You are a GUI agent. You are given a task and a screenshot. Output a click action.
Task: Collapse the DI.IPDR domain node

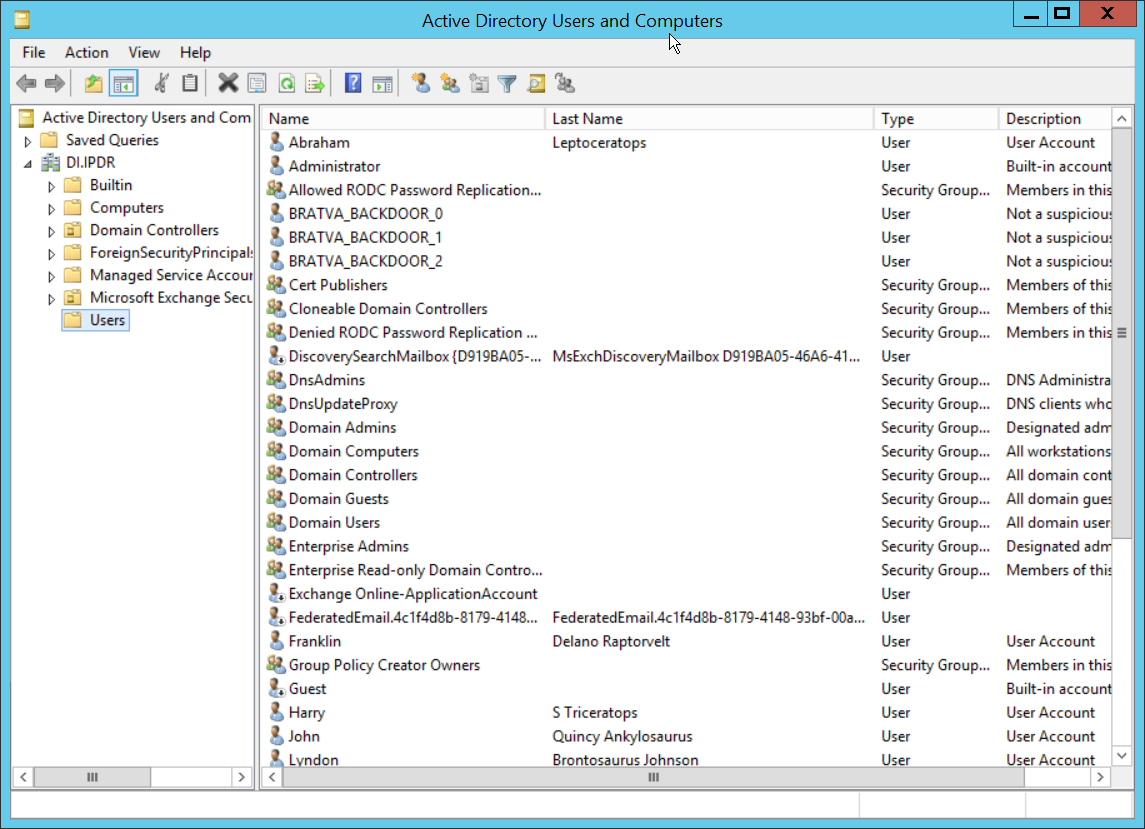click(x=28, y=164)
